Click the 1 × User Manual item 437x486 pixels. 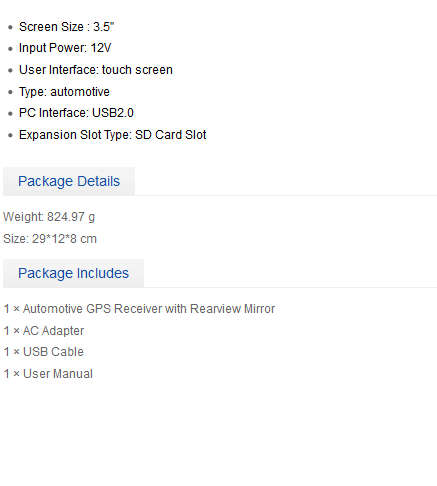[48, 374]
